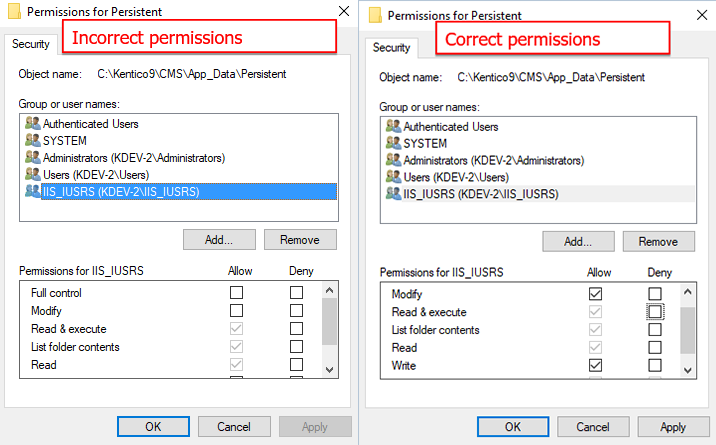Click down arrow of right permissions scrollbar
Screen dimensions: 716x445
[688, 370]
